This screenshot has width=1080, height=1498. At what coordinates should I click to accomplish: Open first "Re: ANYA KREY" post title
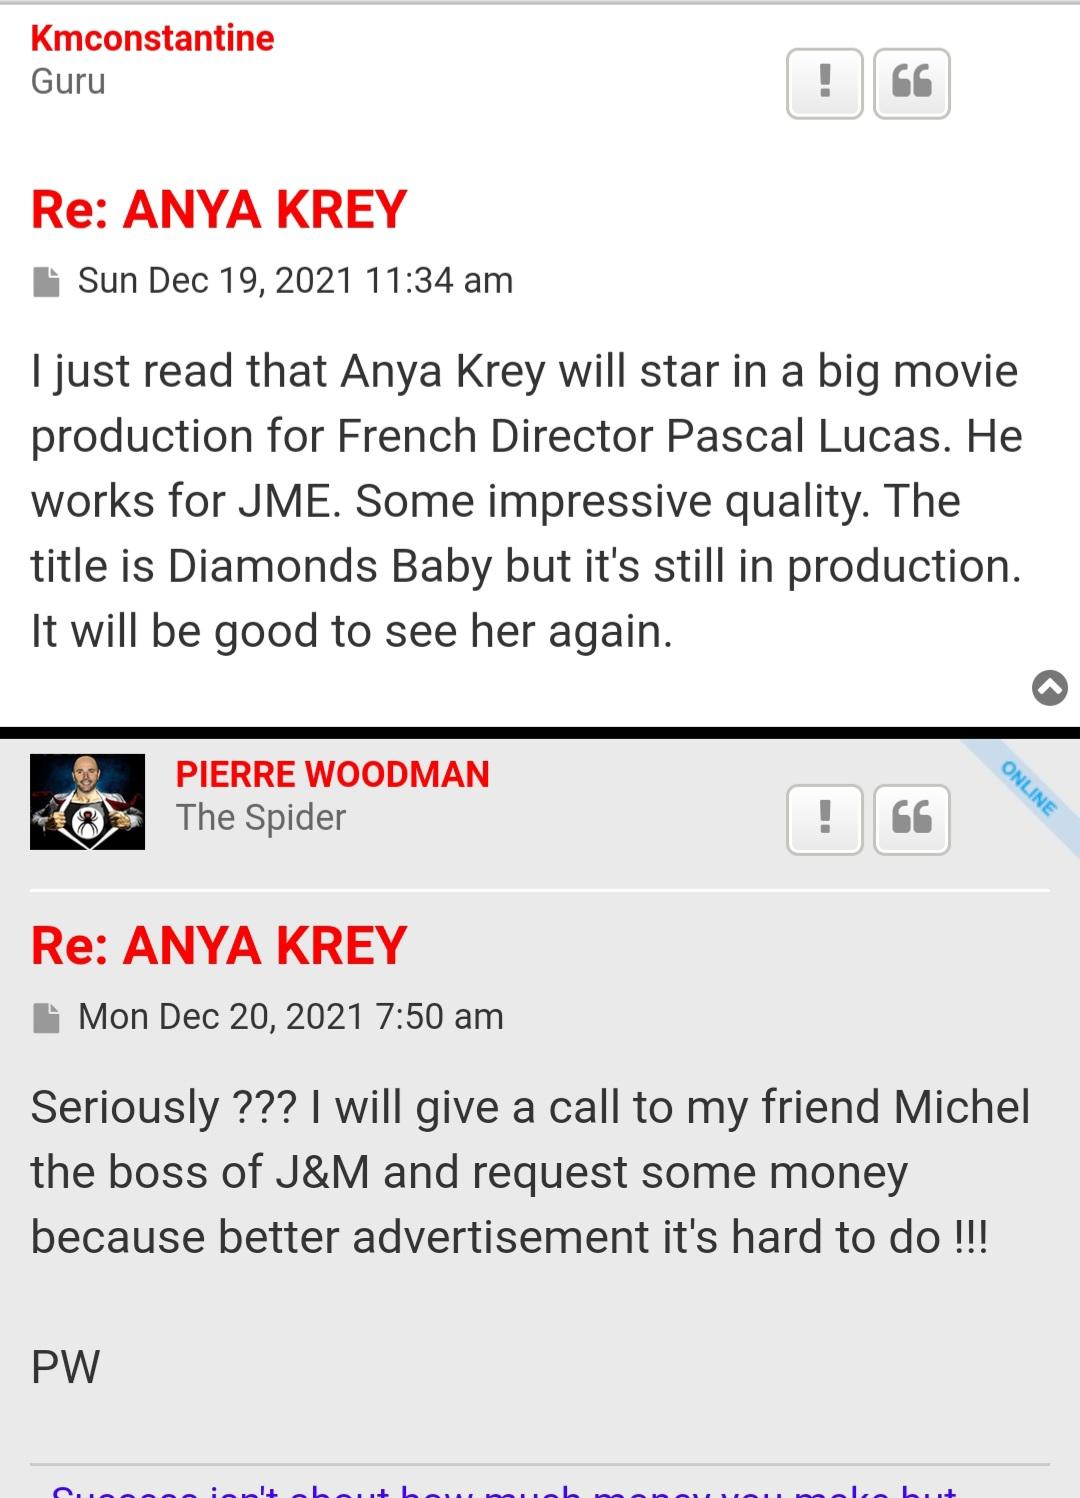(x=219, y=210)
